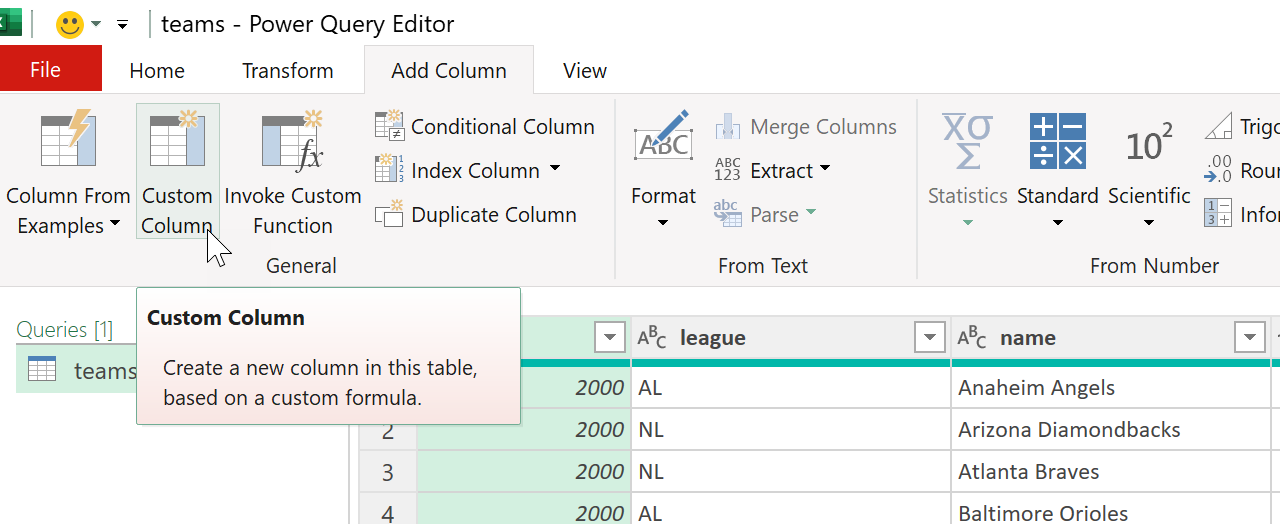Click the Duplicate Column icon
This screenshot has width=1280, height=524.
coord(388,215)
